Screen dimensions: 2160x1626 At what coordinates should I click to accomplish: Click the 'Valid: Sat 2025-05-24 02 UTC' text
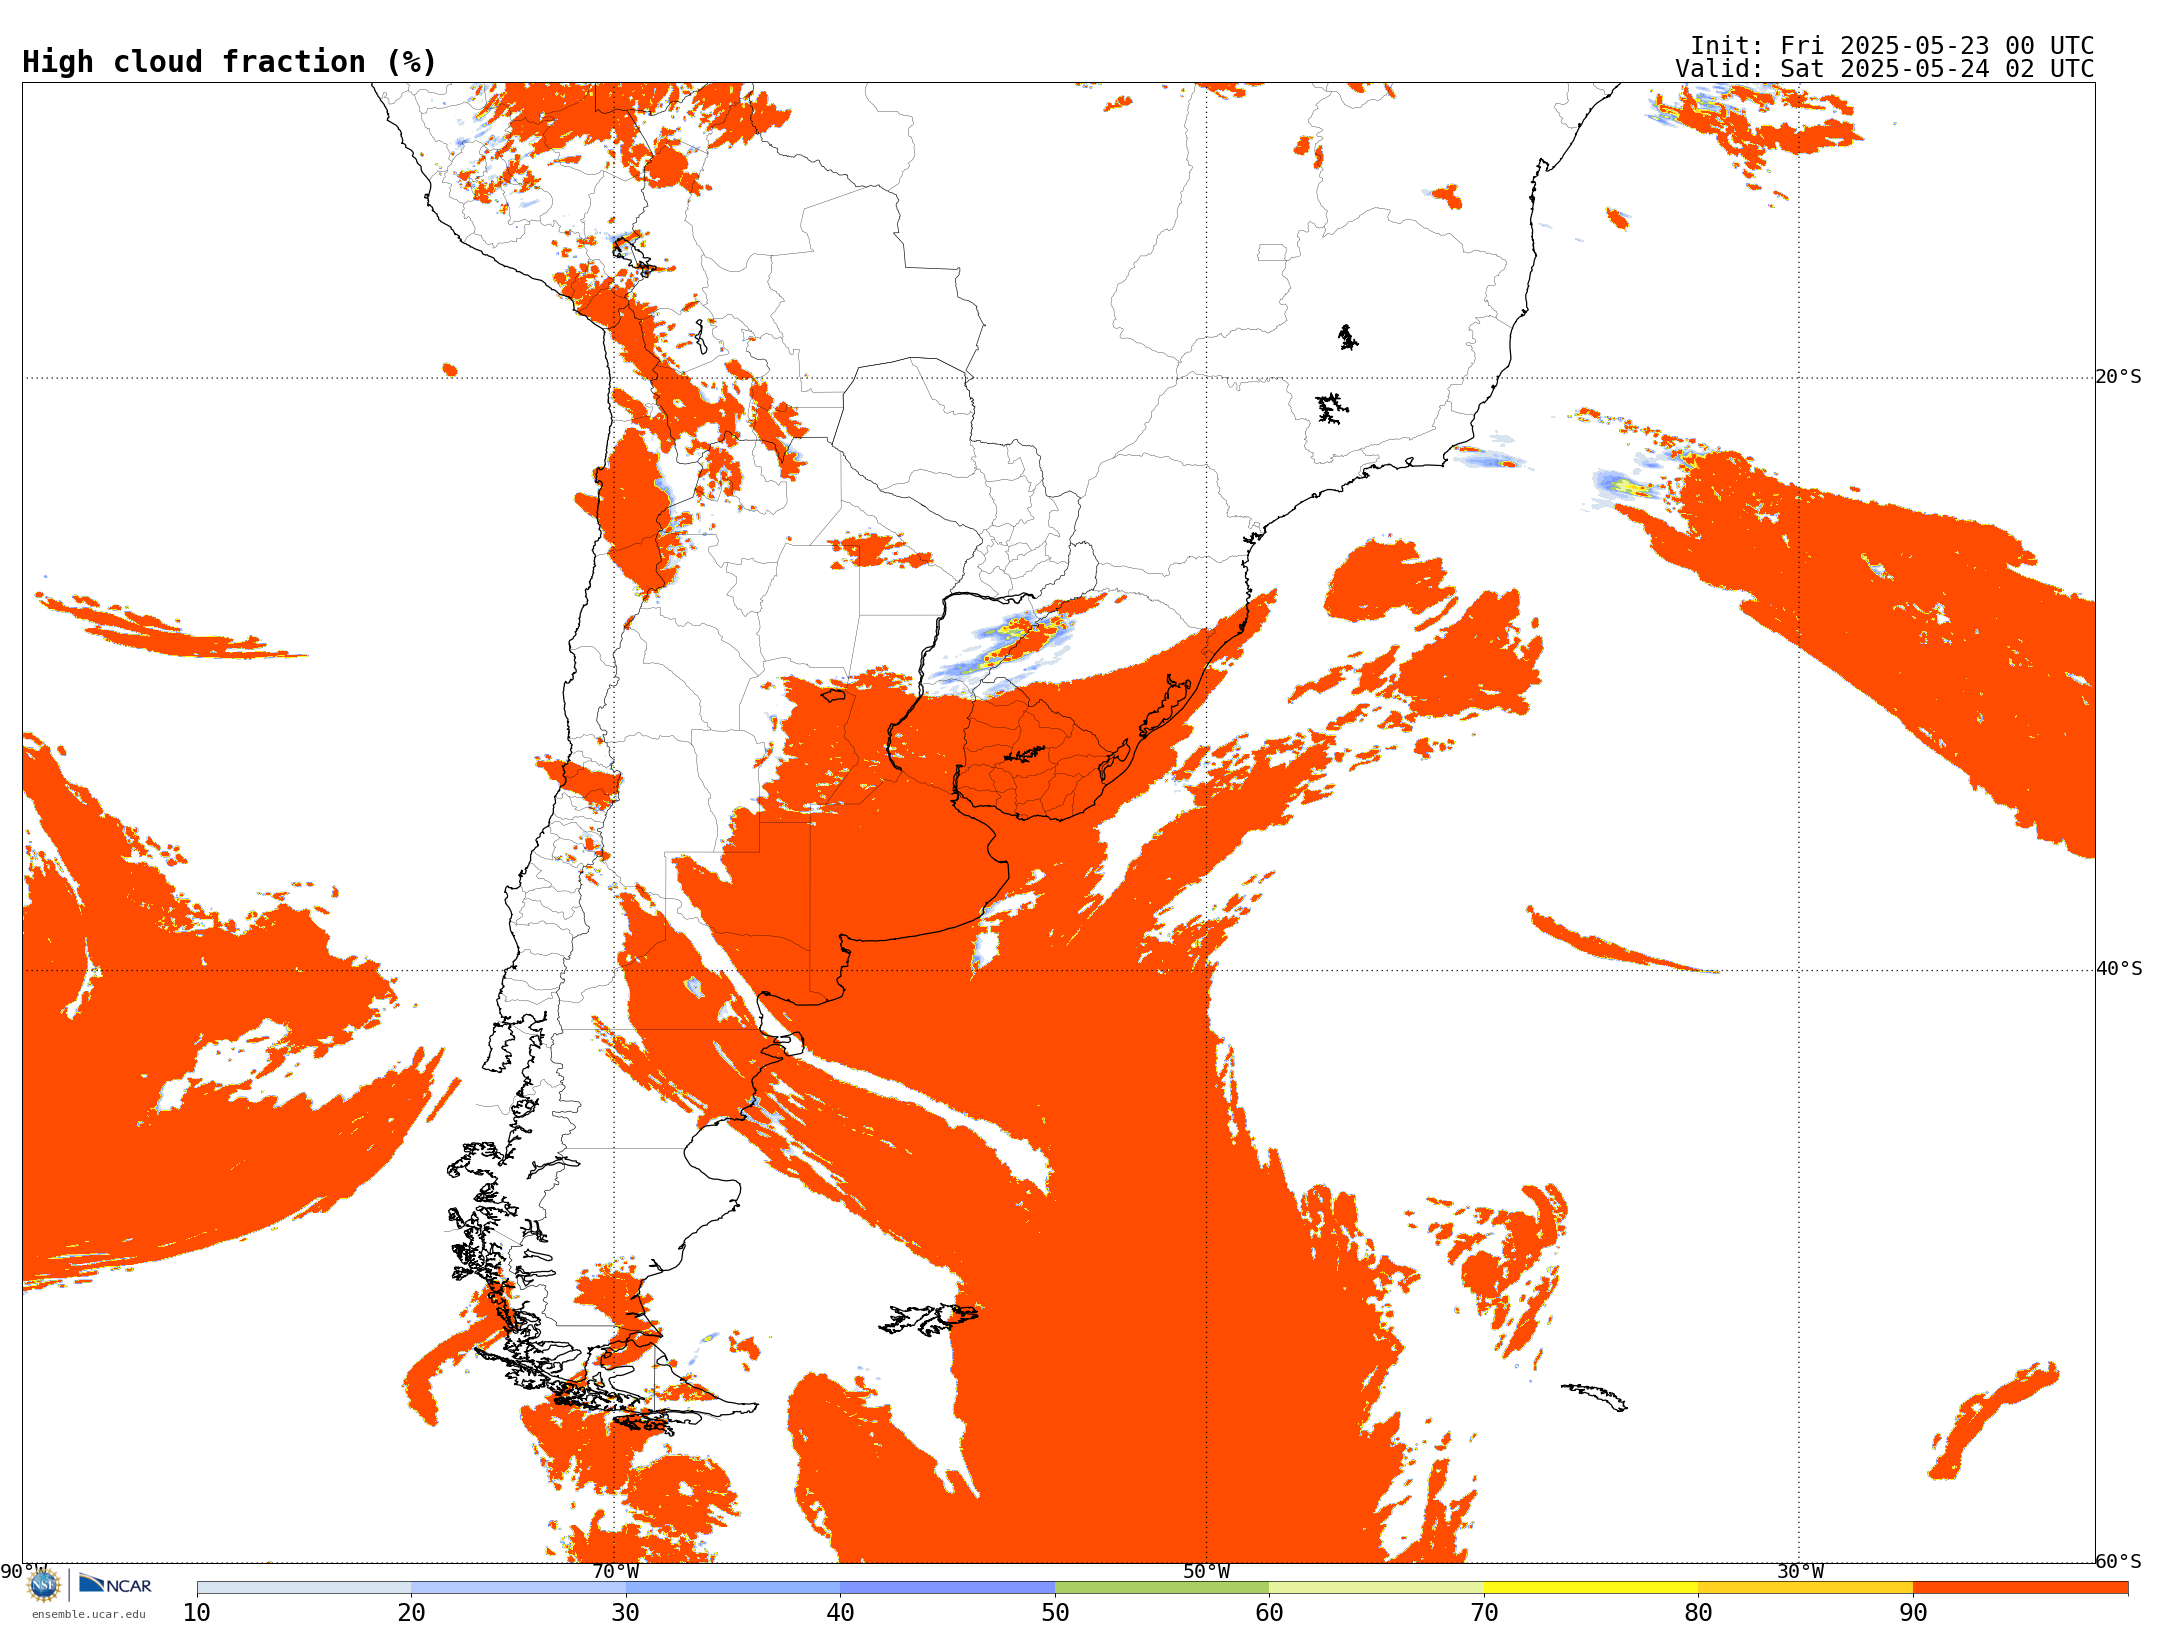point(1885,69)
